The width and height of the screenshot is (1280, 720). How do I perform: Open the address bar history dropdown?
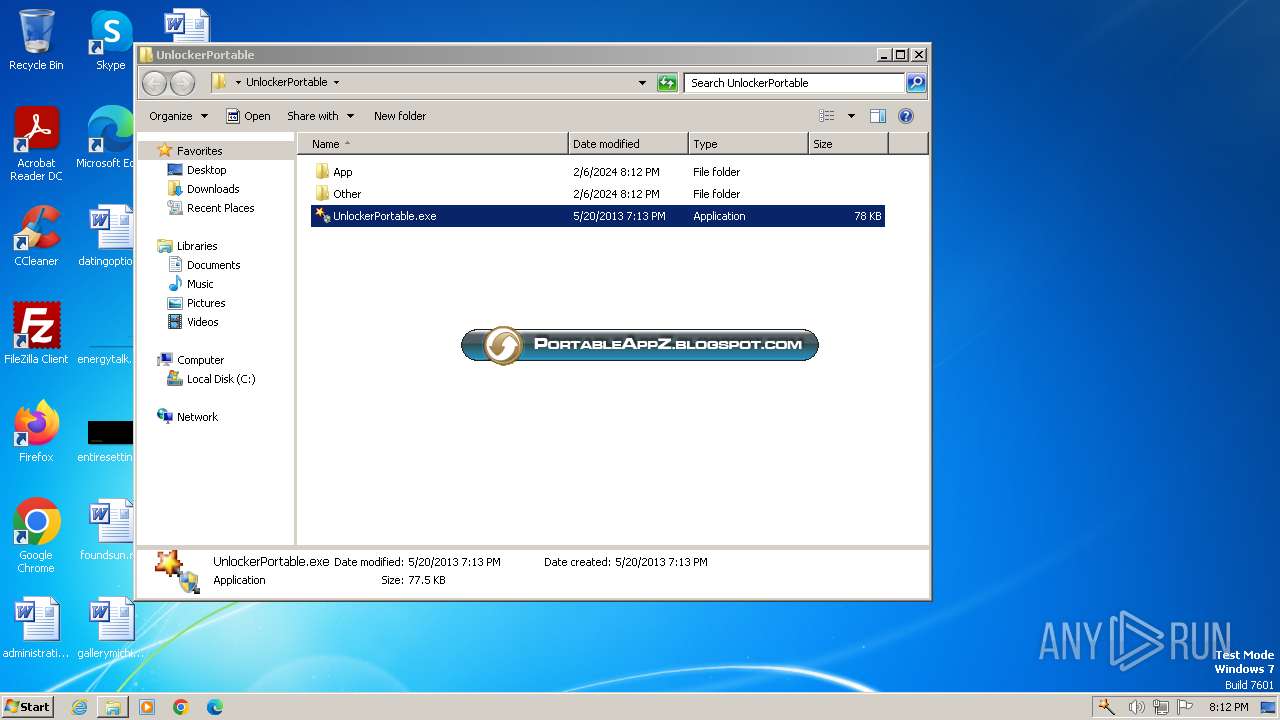click(642, 83)
